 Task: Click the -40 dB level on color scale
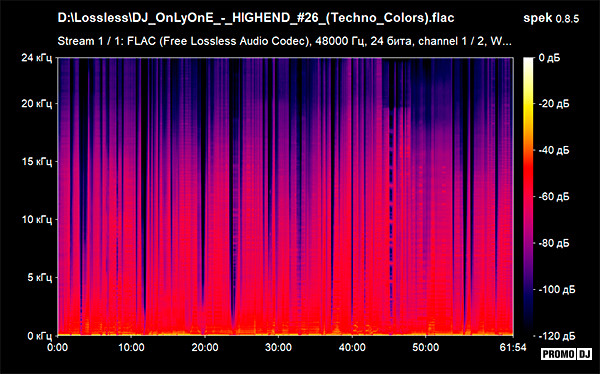pyautogui.click(x=554, y=150)
